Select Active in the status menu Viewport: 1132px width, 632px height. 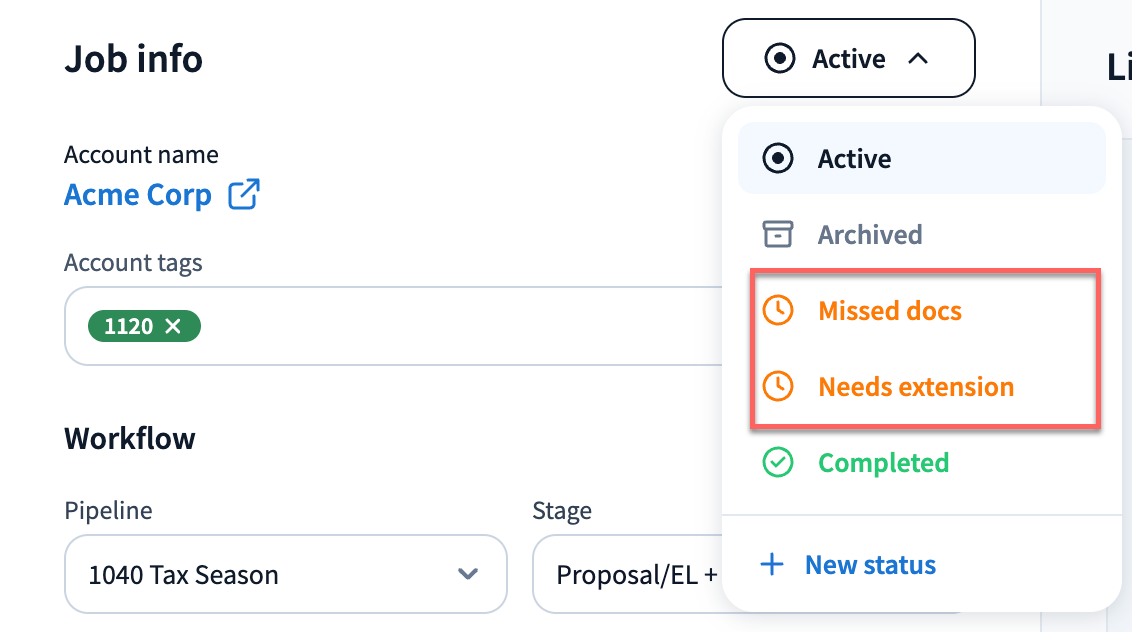[854, 159]
